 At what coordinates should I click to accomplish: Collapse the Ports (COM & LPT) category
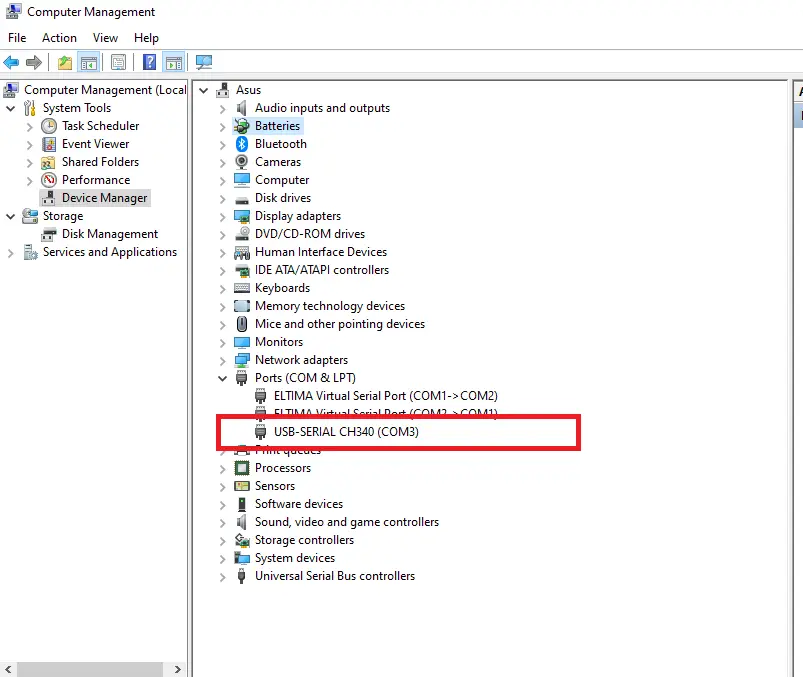(x=222, y=378)
